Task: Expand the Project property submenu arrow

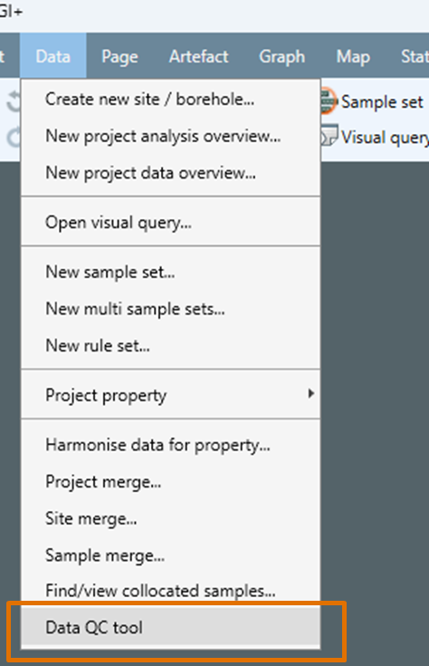Action: pyautogui.click(x=311, y=394)
